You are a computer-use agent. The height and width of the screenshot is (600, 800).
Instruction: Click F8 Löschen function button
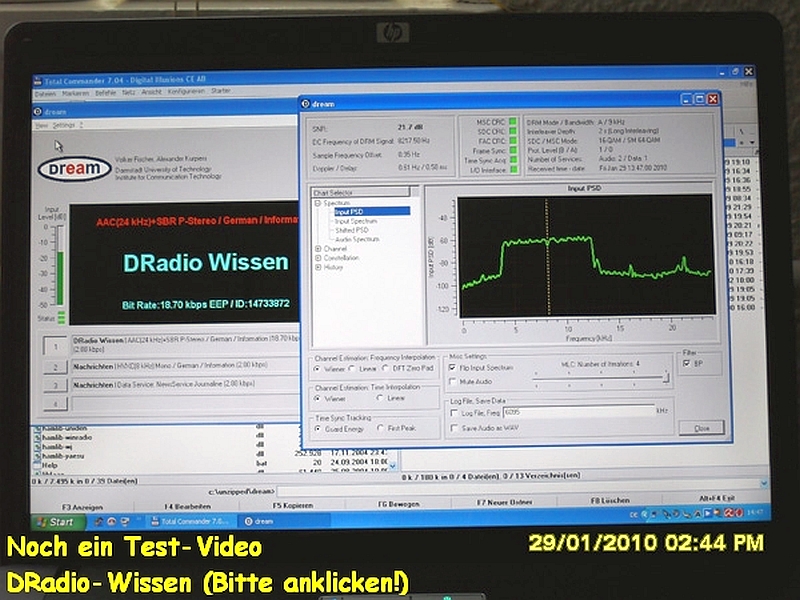coord(610,501)
